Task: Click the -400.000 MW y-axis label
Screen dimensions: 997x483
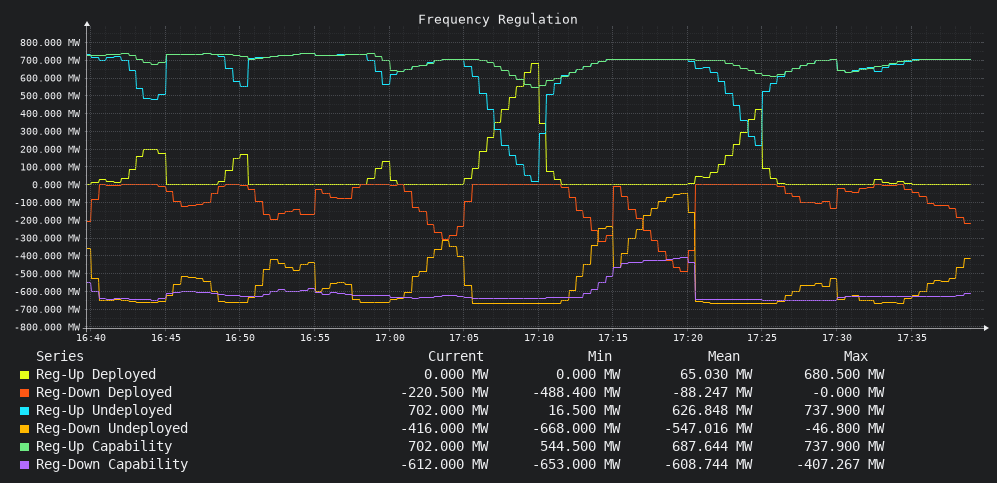Action: [50, 256]
